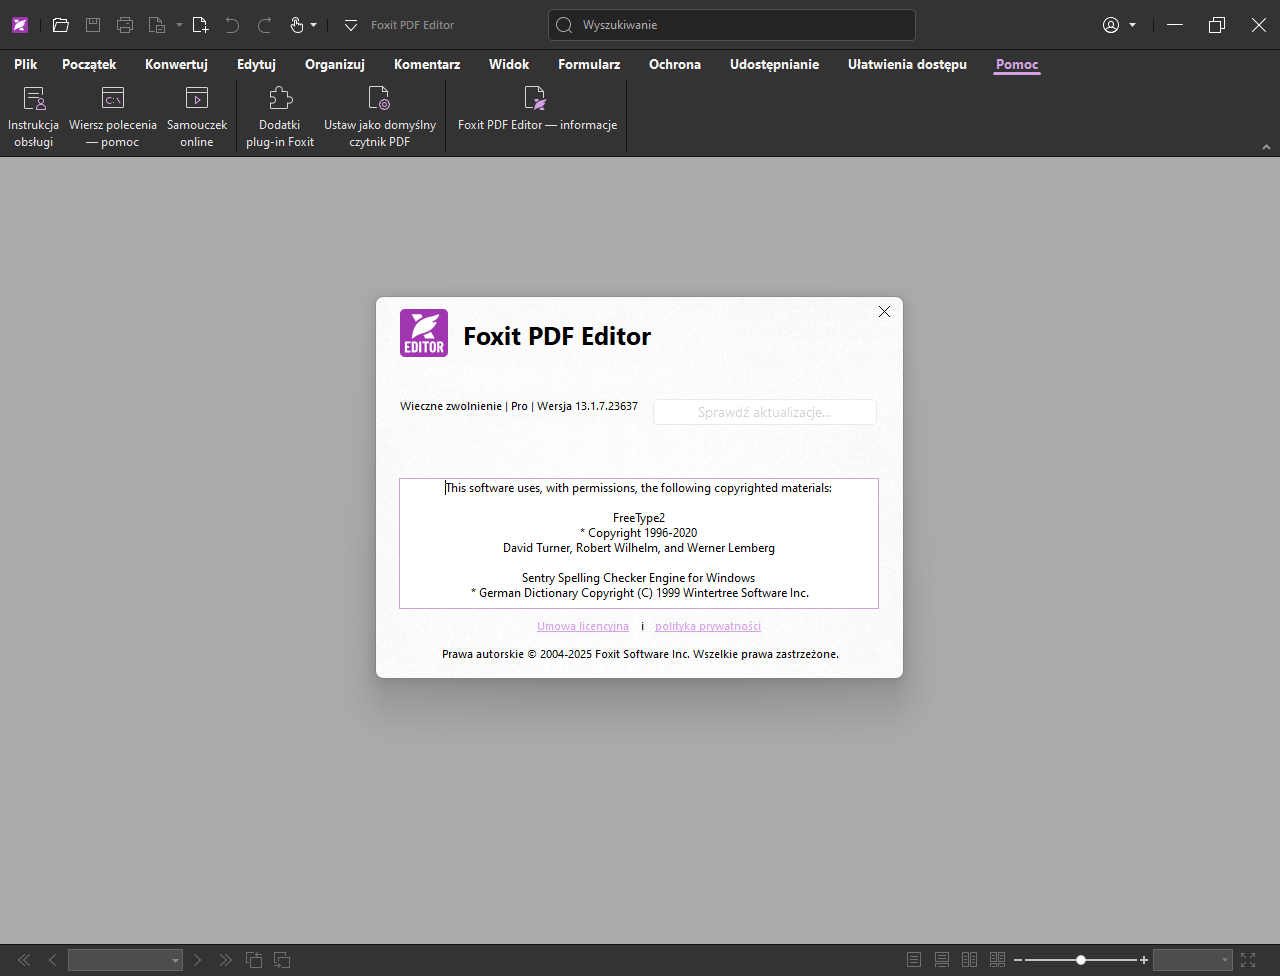Launch Samouczek online tutorial

click(197, 117)
